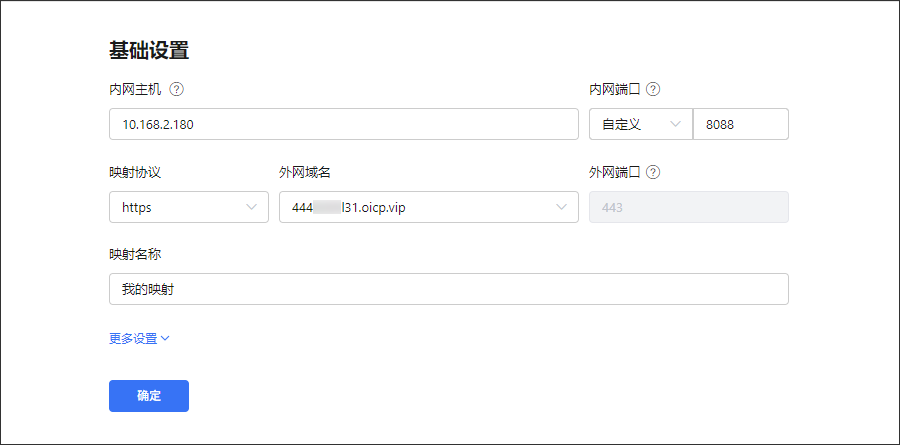Click the help icon beside 内网主机

point(177,89)
